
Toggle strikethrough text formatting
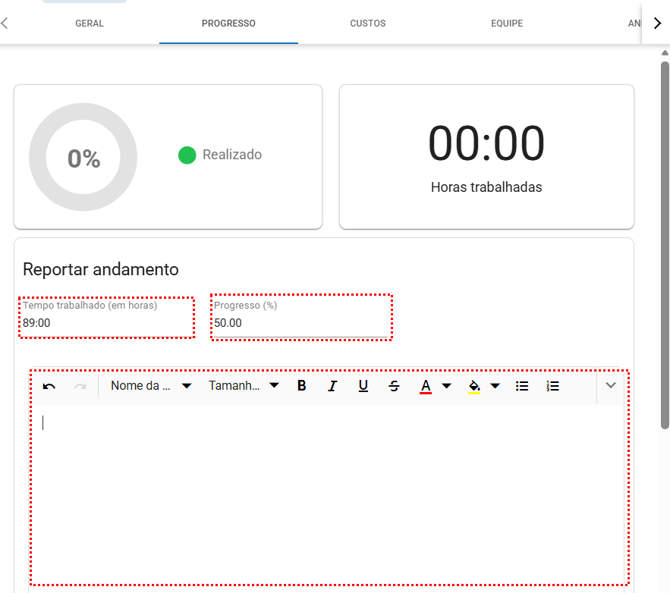tap(394, 386)
